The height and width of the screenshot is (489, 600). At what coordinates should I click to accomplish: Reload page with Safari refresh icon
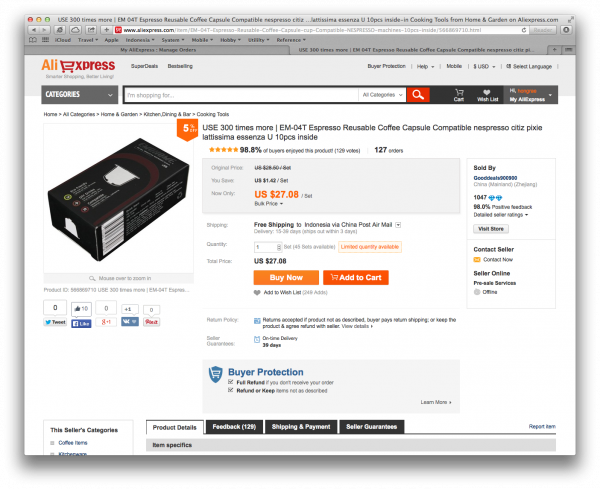click(x=523, y=30)
